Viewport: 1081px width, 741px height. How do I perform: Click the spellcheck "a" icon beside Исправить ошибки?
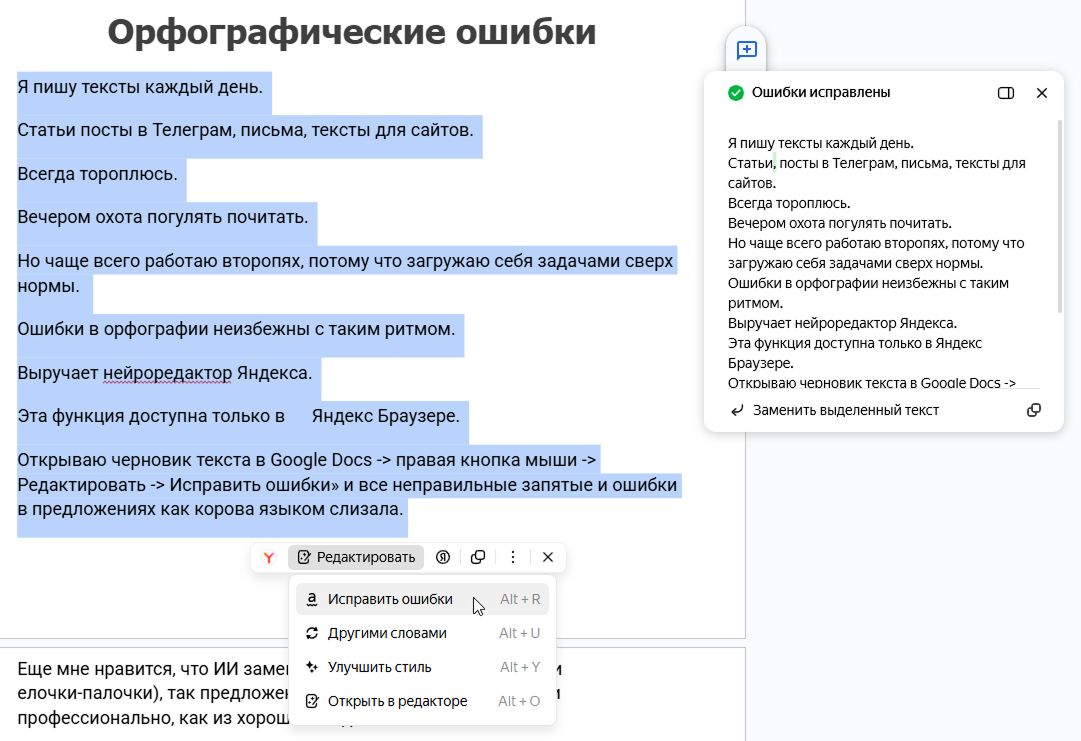(311, 598)
